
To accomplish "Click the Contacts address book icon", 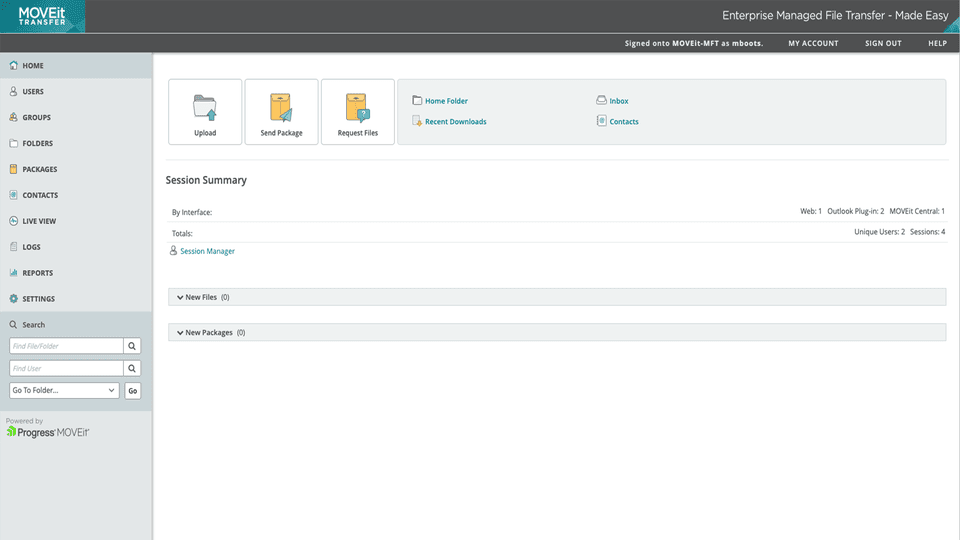I will (601, 121).
